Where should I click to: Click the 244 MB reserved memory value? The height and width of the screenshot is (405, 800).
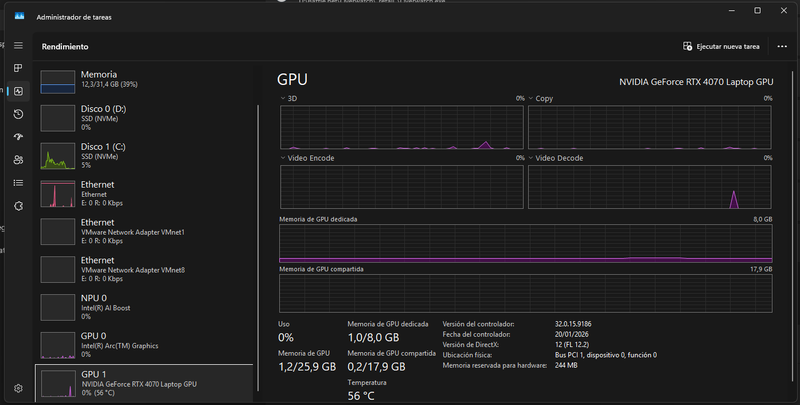point(566,365)
